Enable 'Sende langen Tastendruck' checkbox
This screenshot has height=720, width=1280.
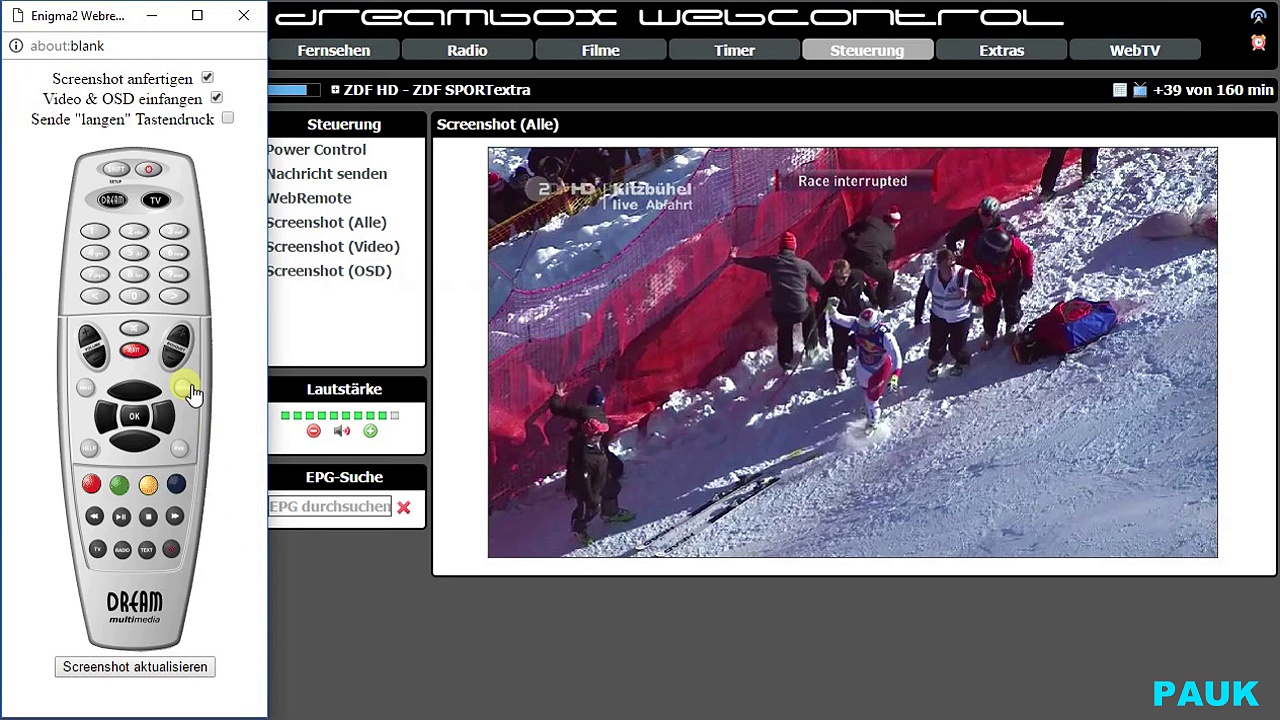point(228,118)
